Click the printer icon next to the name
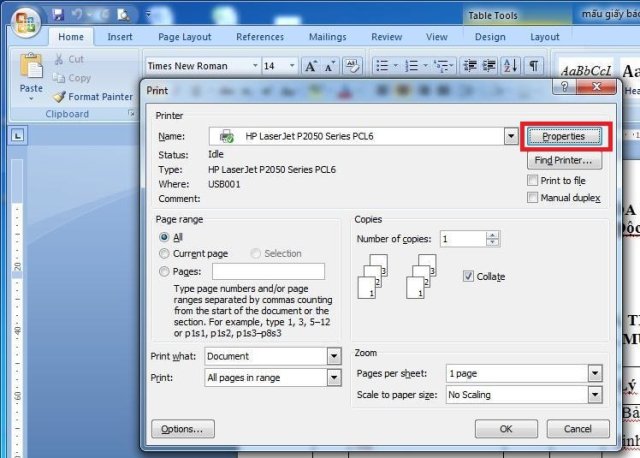The width and height of the screenshot is (640, 458). [227, 136]
